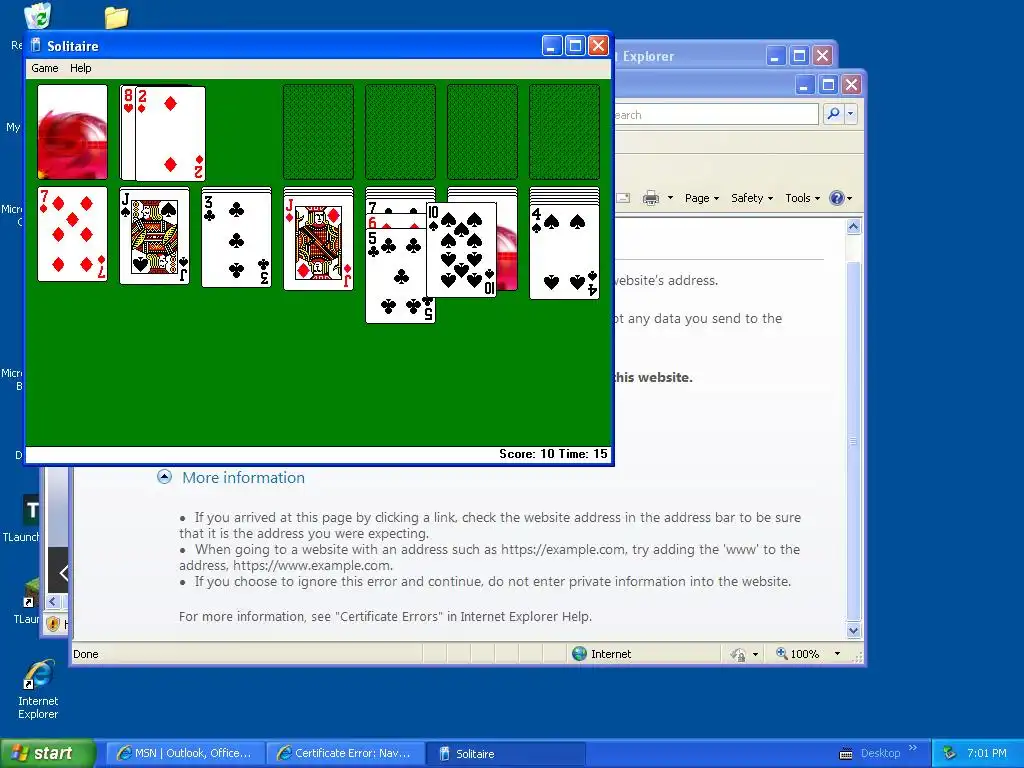Image resolution: width=1024 pixels, height=768 pixels.
Task: Click the Desktop toolbar in the taskbar
Action: 880,753
